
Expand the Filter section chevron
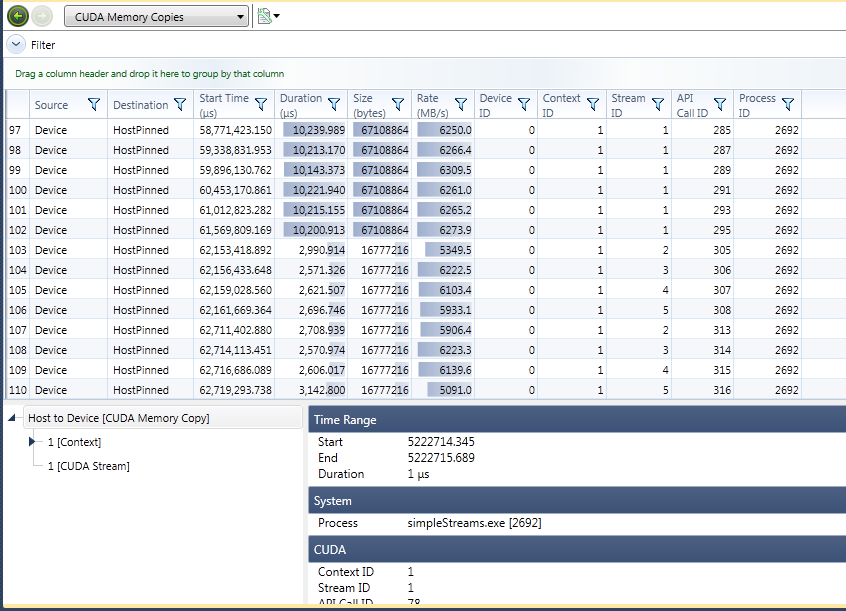pyautogui.click(x=16, y=45)
